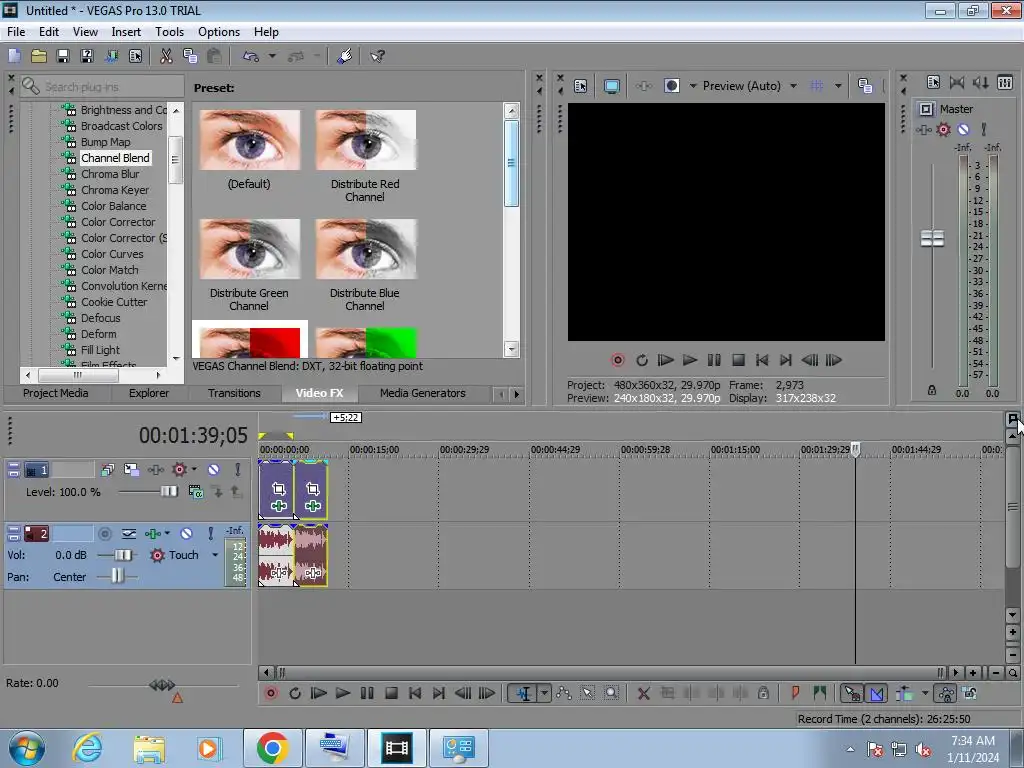Image resolution: width=1024 pixels, height=768 pixels.
Task: Open the Options menu
Action: point(219,31)
